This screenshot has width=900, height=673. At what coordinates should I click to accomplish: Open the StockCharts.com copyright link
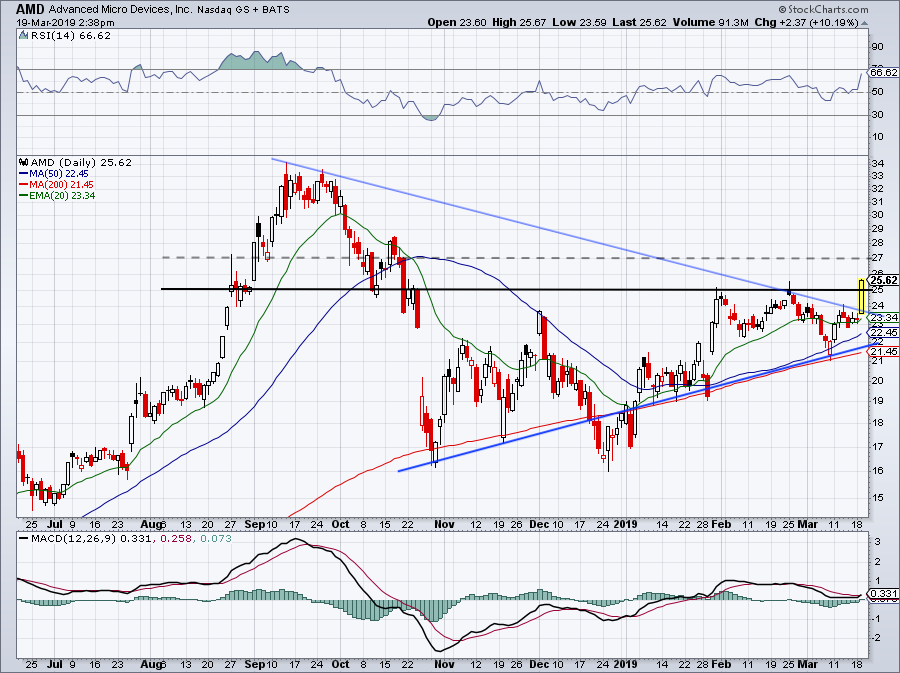coord(824,9)
